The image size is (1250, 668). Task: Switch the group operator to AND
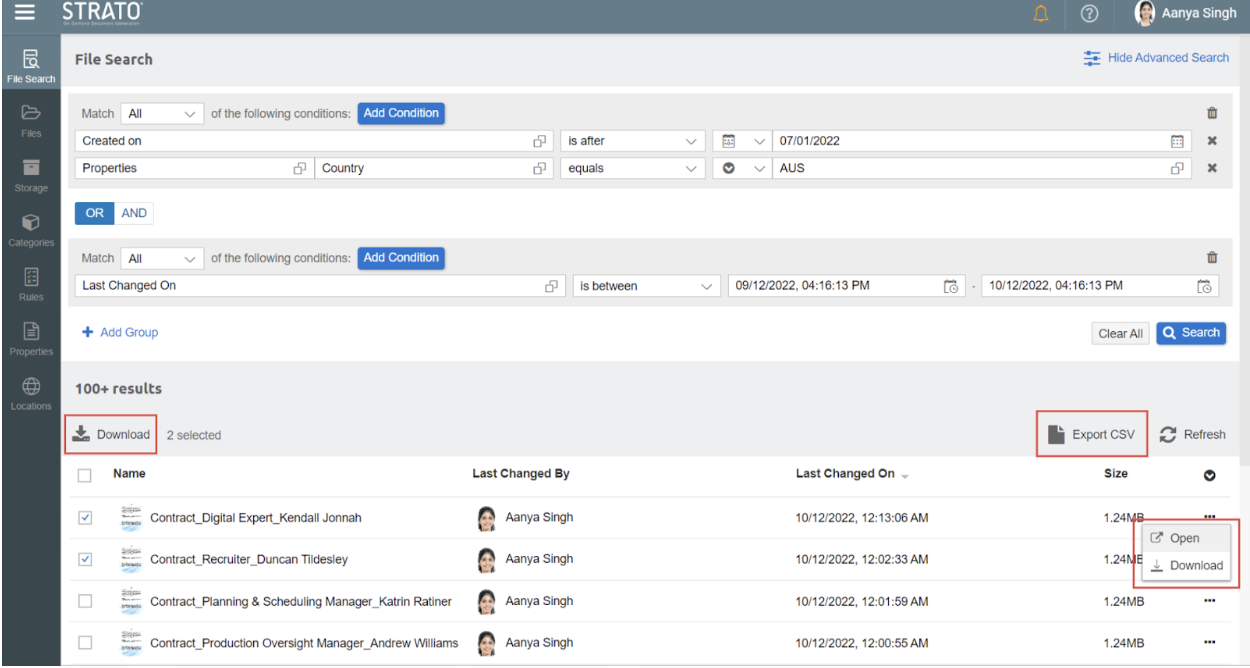point(134,213)
